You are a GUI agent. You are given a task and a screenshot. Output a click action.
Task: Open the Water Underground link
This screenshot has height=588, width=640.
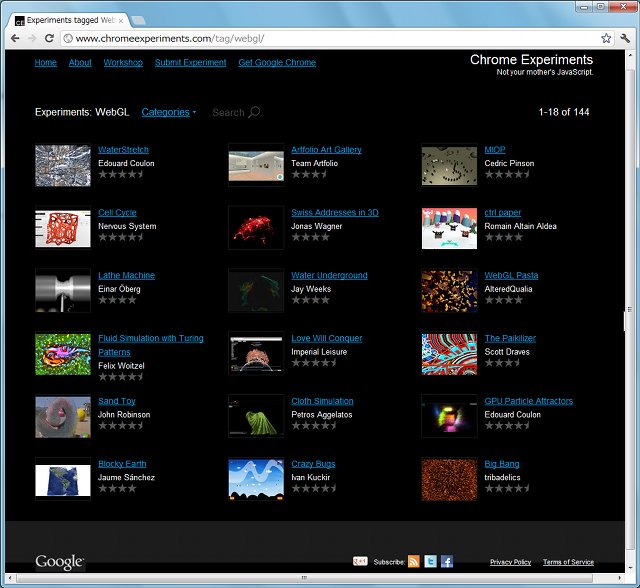pos(329,275)
